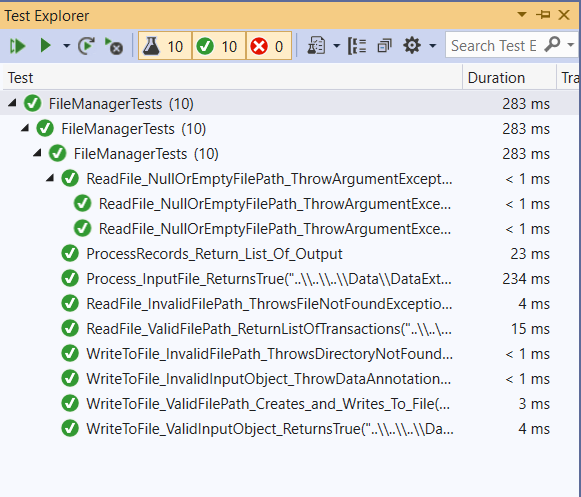Run failed tests icon
The image size is (581, 497).
pos(114,46)
